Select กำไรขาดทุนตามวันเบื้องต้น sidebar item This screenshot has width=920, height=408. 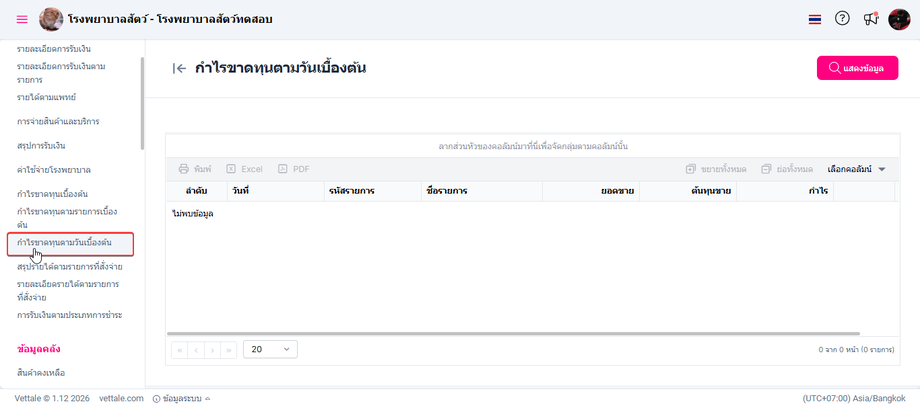tap(70, 244)
